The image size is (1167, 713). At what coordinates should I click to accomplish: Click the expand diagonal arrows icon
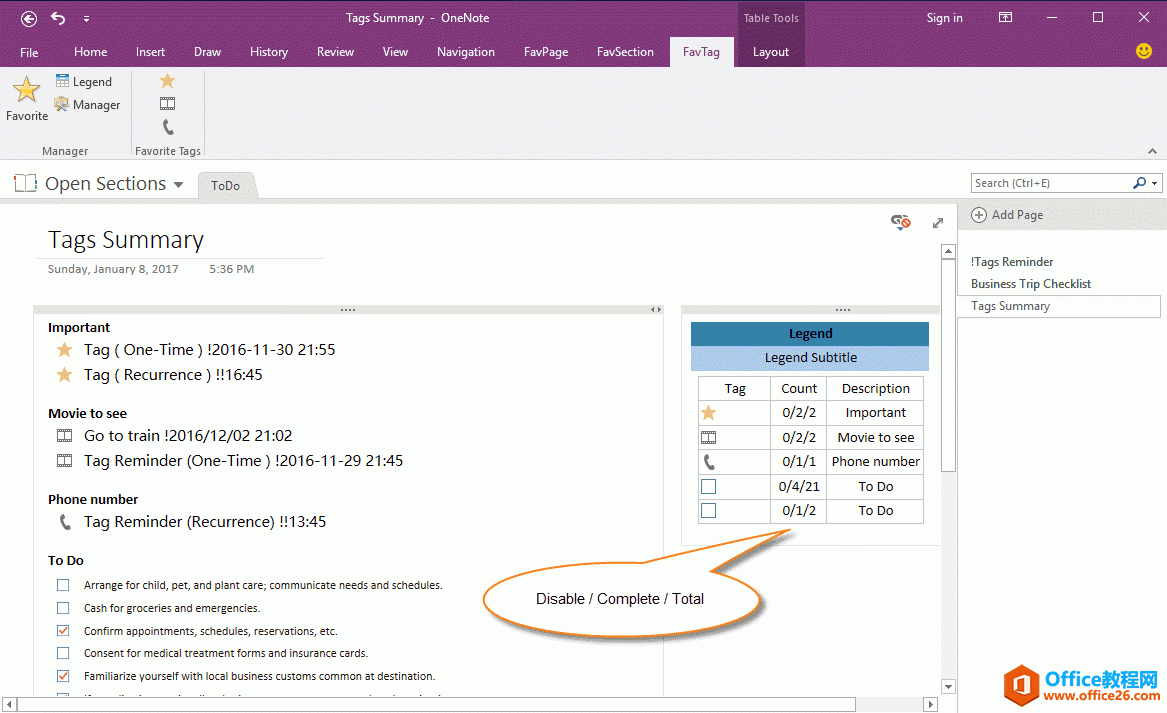[936, 223]
